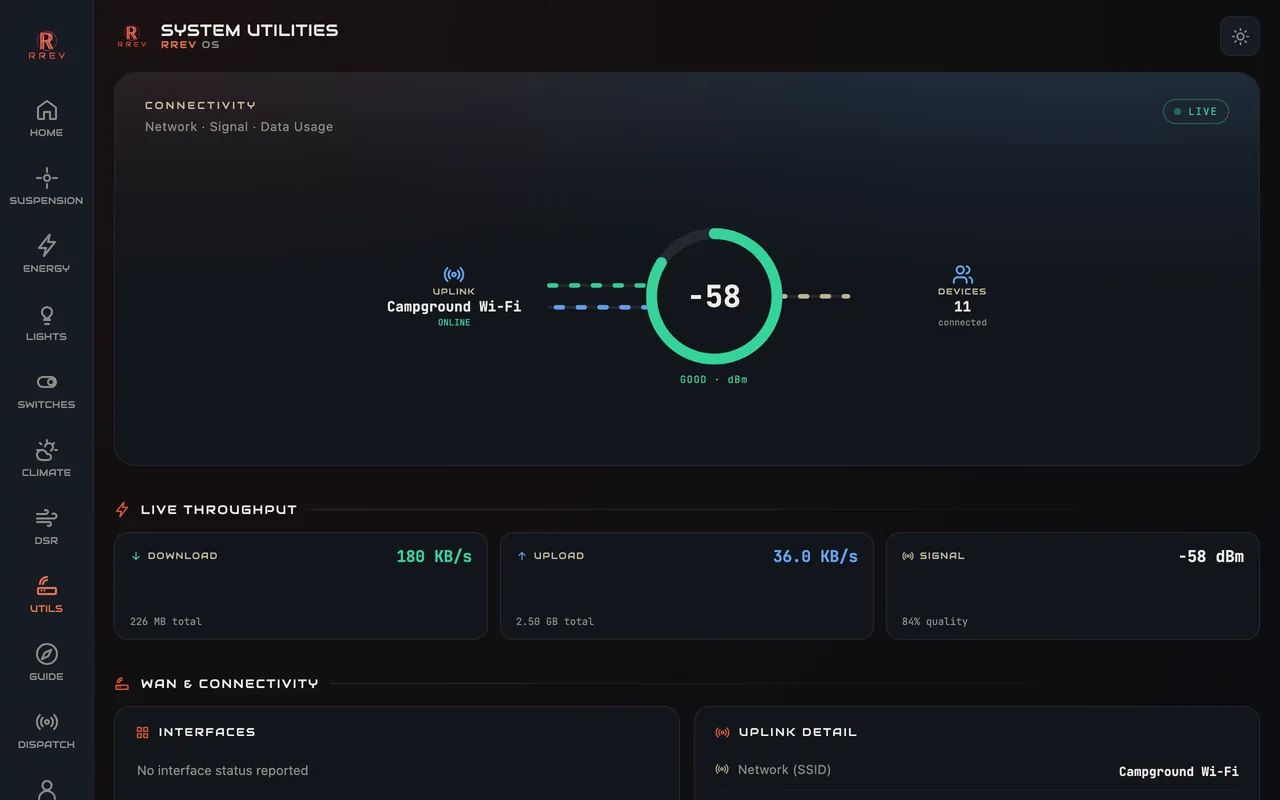Click the INTERFACES card heading
The image size is (1280, 800).
(x=207, y=732)
